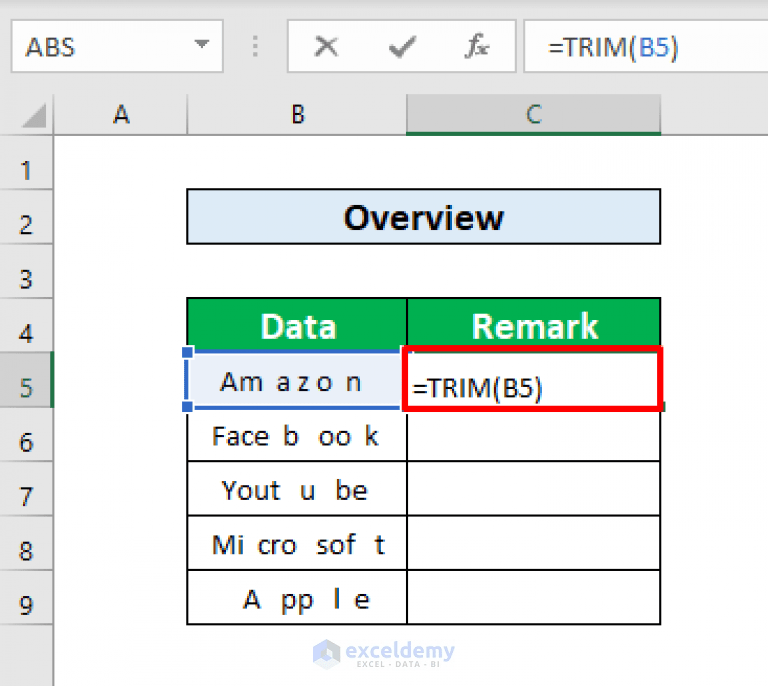Select the cell containing A pp l e
This screenshot has width=768, height=686.
point(297,597)
